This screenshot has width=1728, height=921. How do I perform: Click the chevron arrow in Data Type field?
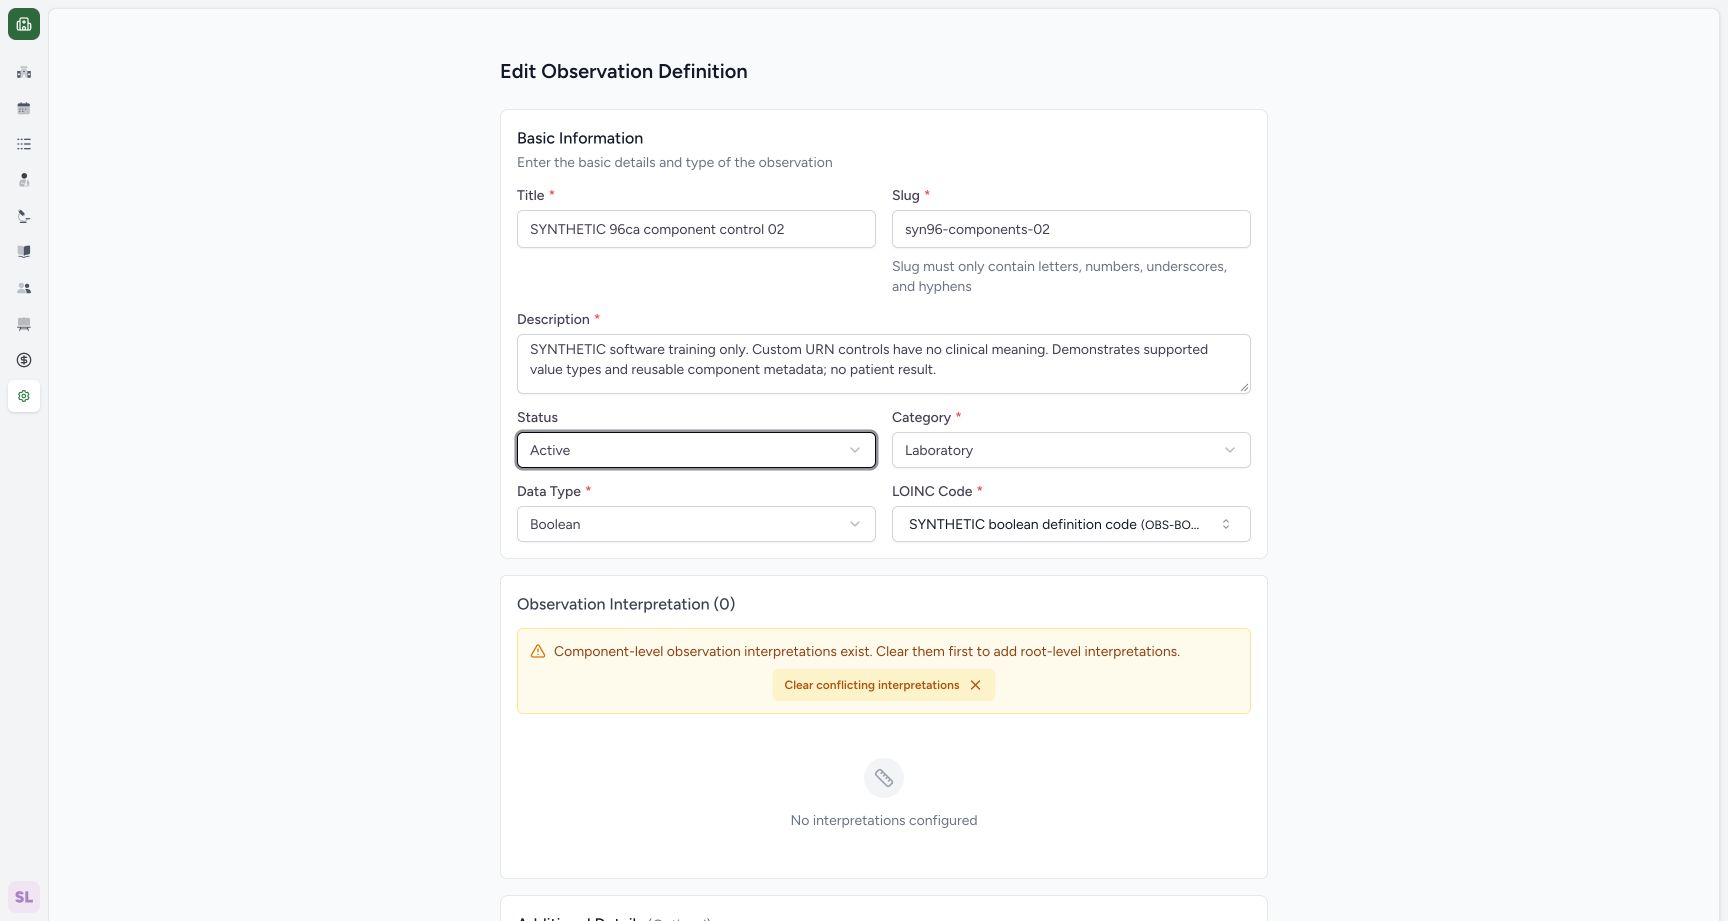pos(855,524)
